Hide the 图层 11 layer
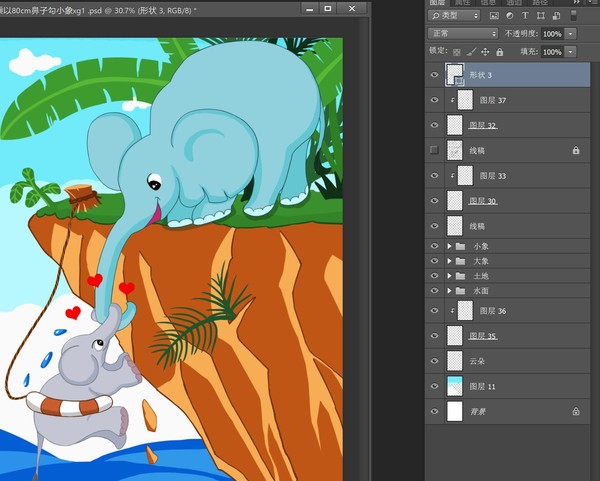The width and height of the screenshot is (600, 481). click(434, 386)
